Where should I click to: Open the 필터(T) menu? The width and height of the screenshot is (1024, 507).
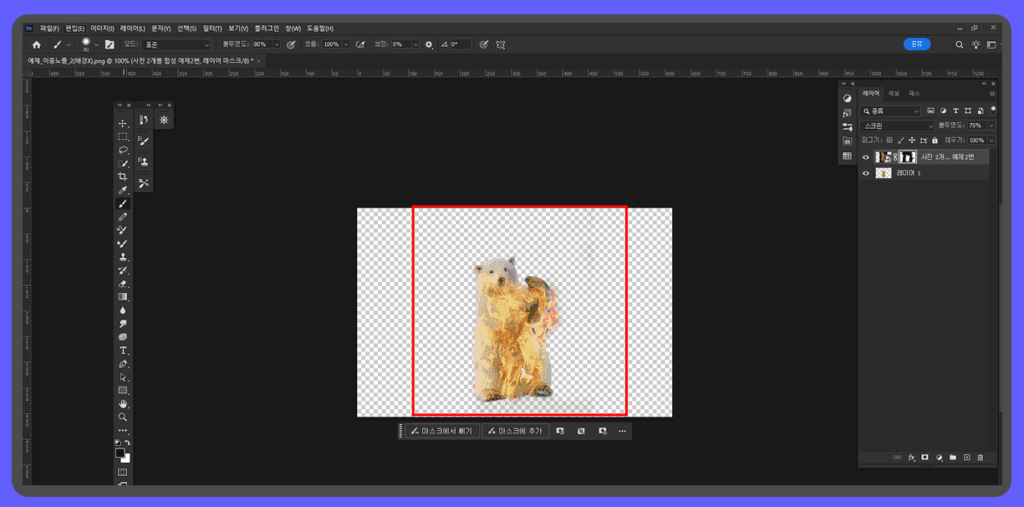click(x=212, y=29)
